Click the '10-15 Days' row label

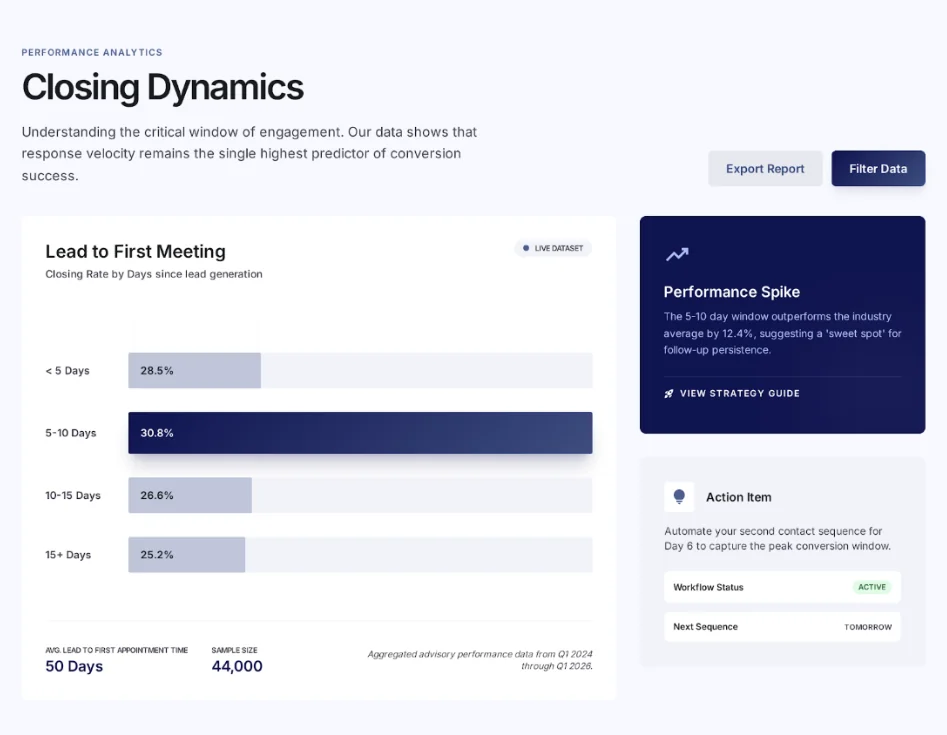(x=73, y=495)
